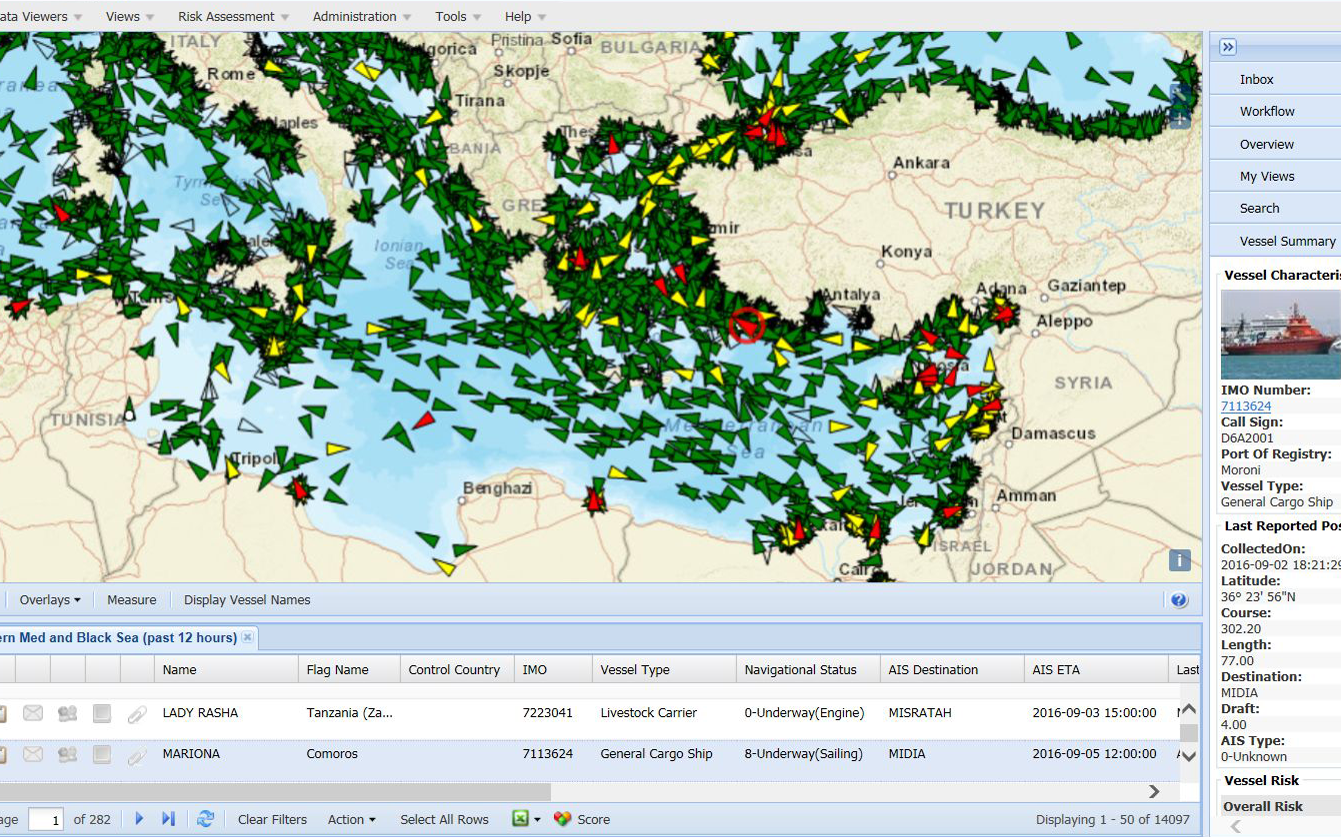Jump to last page of results
The image size is (1341, 837).
[168, 819]
